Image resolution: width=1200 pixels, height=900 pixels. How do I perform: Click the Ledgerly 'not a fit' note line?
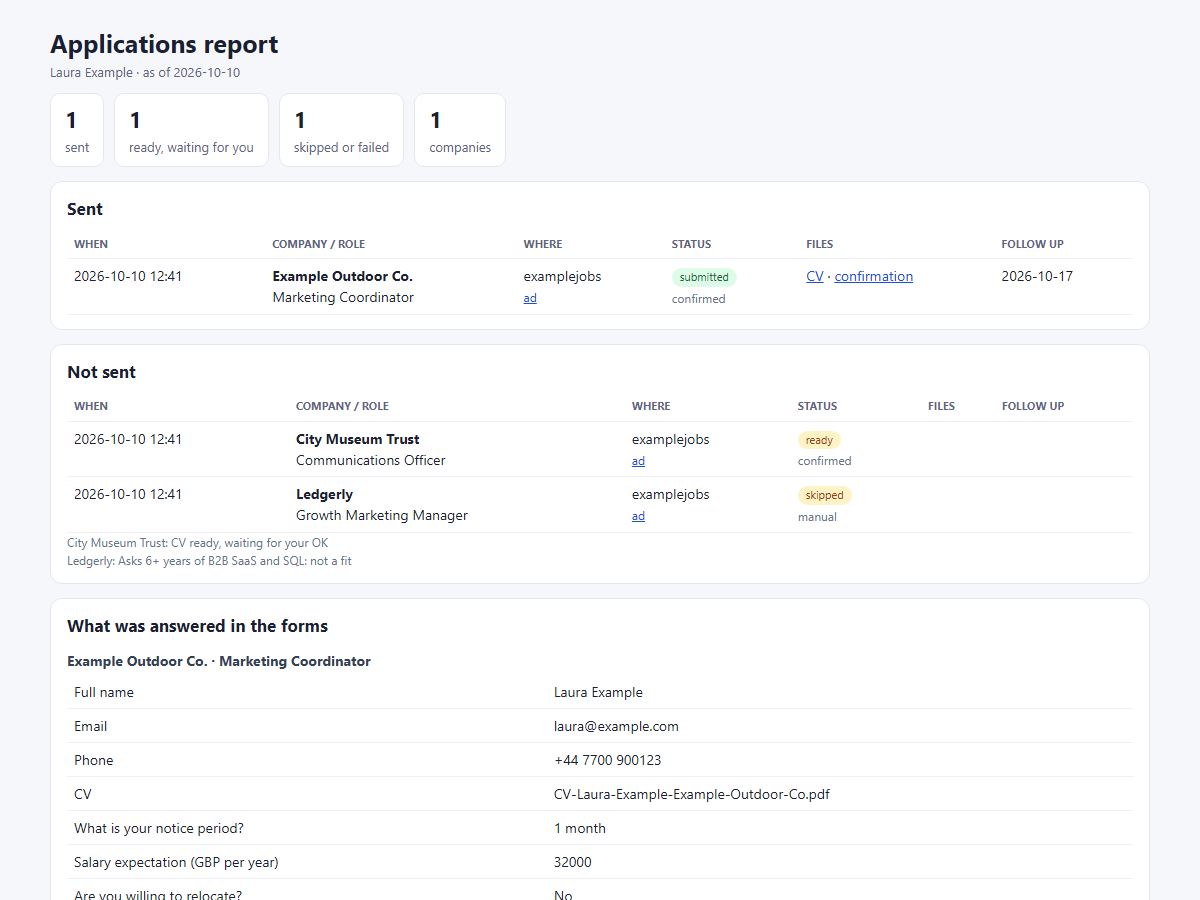209,561
